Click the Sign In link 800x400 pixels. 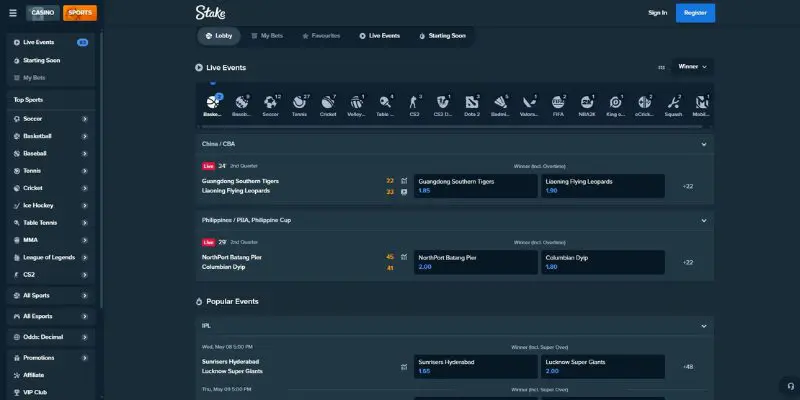coord(657,13)
